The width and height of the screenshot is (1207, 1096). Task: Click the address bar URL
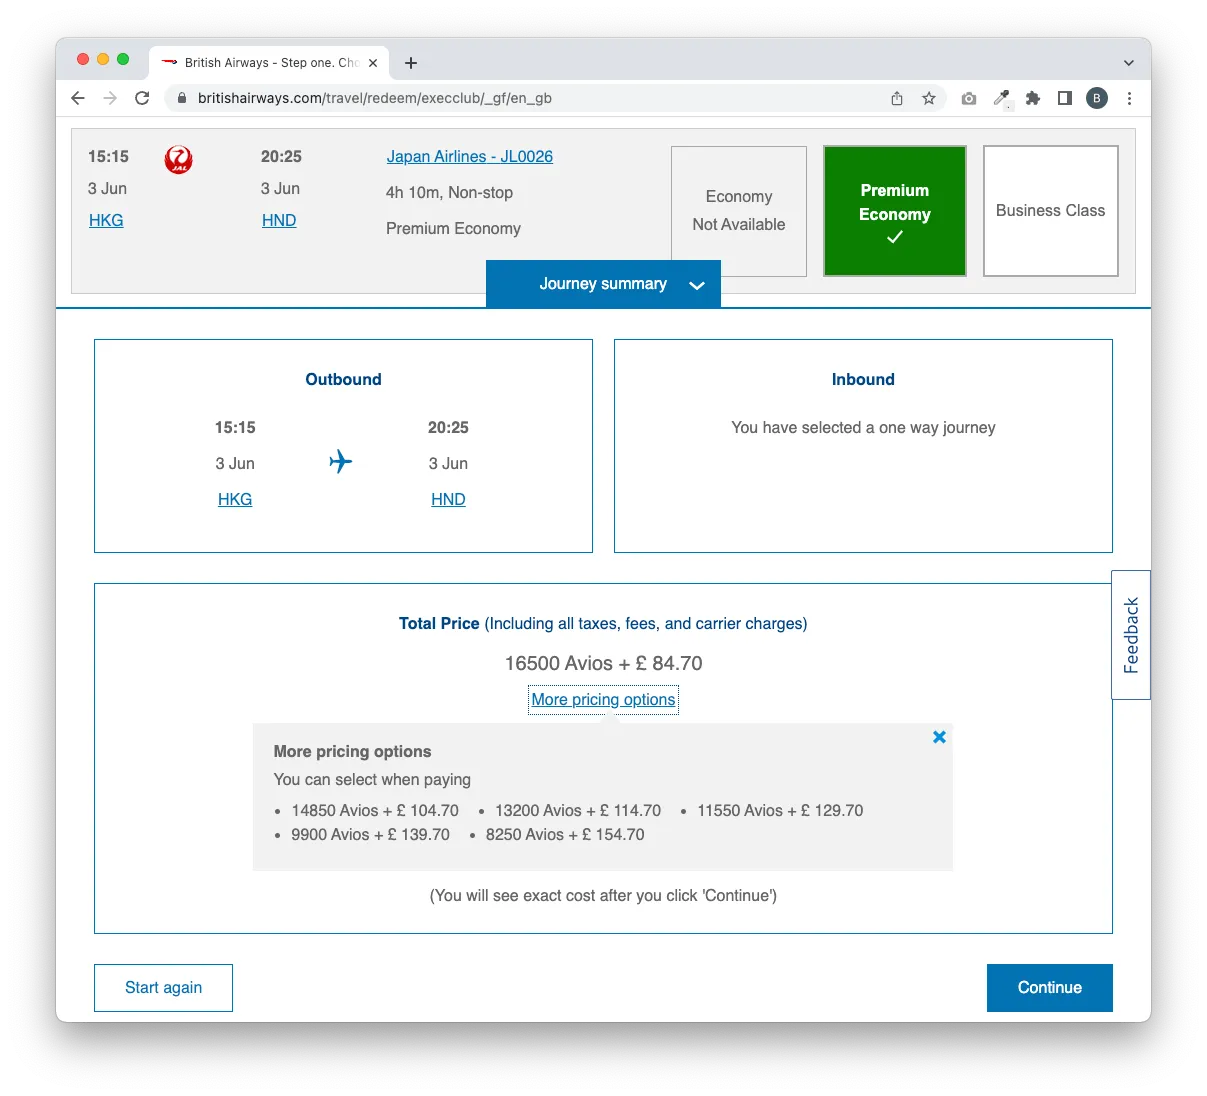click(375, 98)
